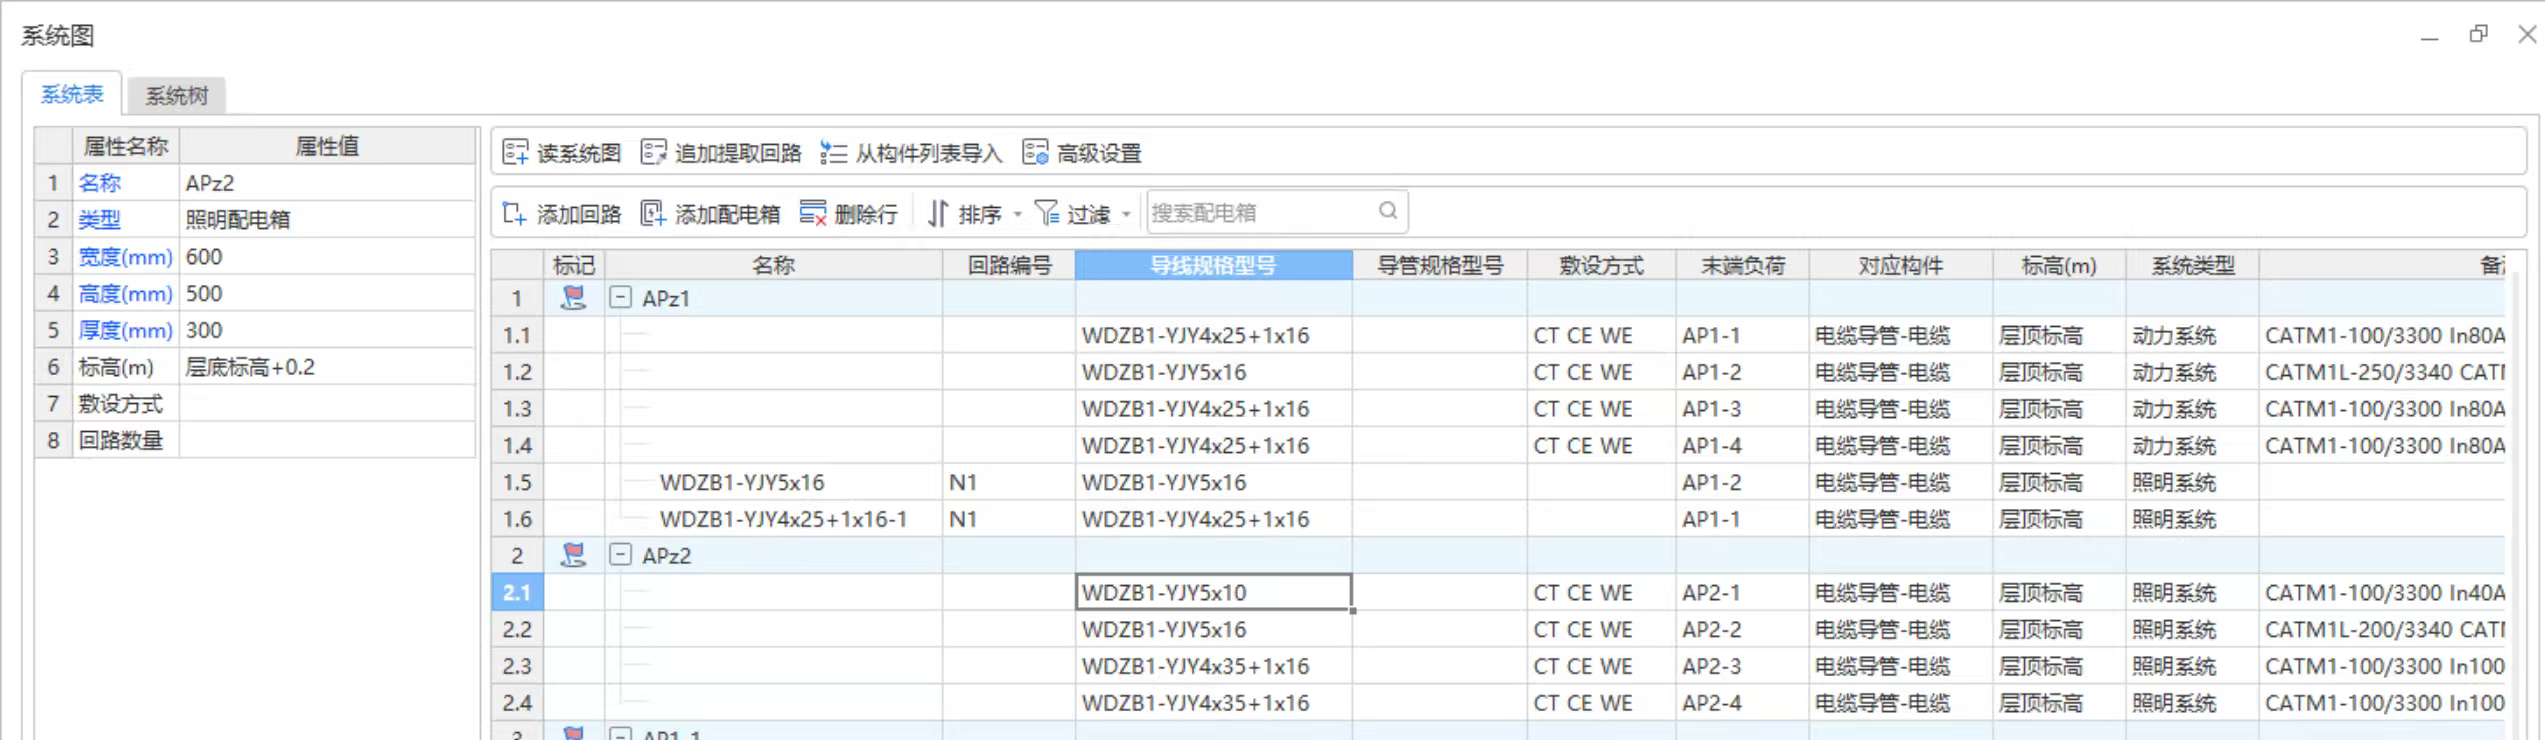The image size is (2545, 740).
Task: Click the 添加配电箱 icon
Action: click(x=653, y=213)
